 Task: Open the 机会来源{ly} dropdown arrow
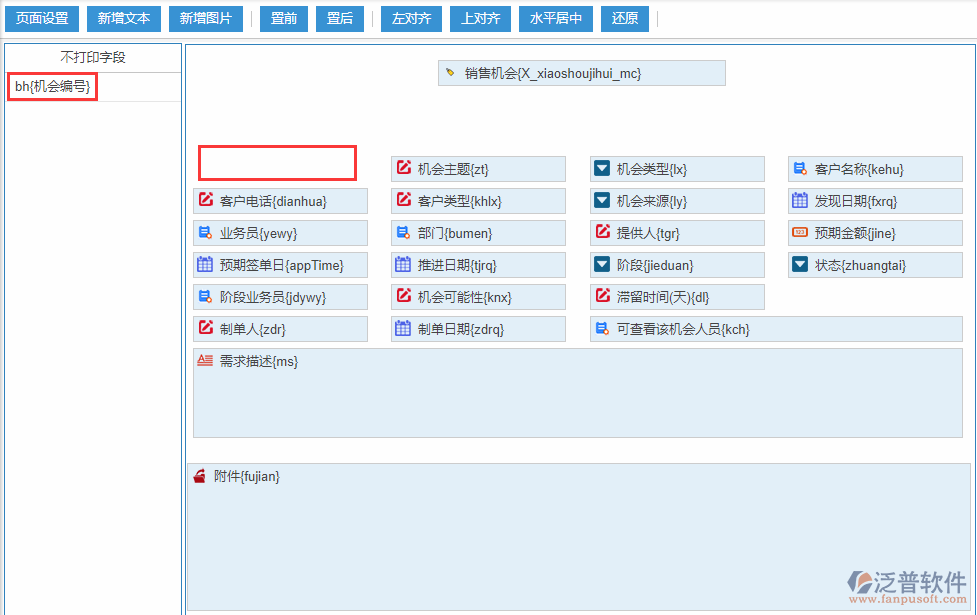pyautogui.click(x=603, y=200)
